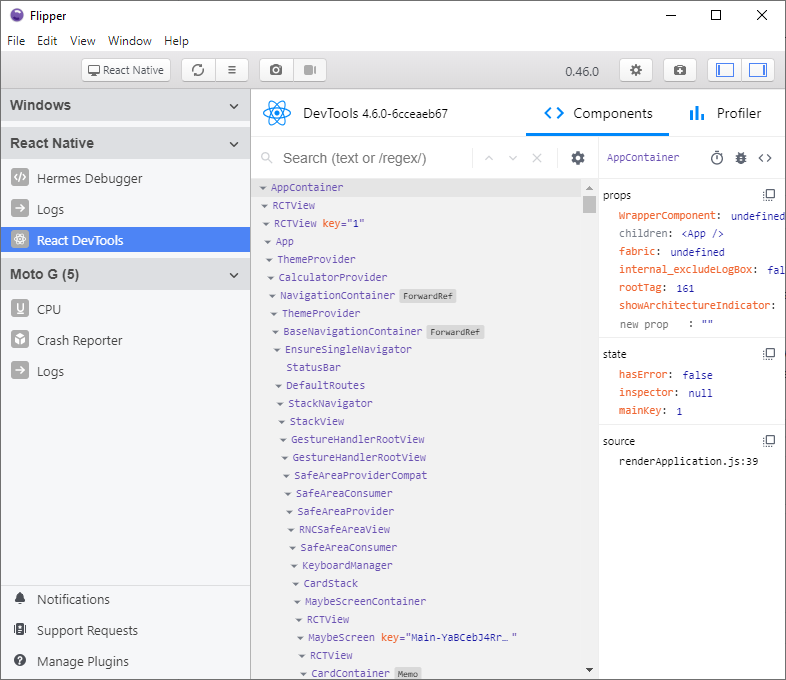
Task: Select the SafeAreaProviderCompat component
Action: coord(360,476)
